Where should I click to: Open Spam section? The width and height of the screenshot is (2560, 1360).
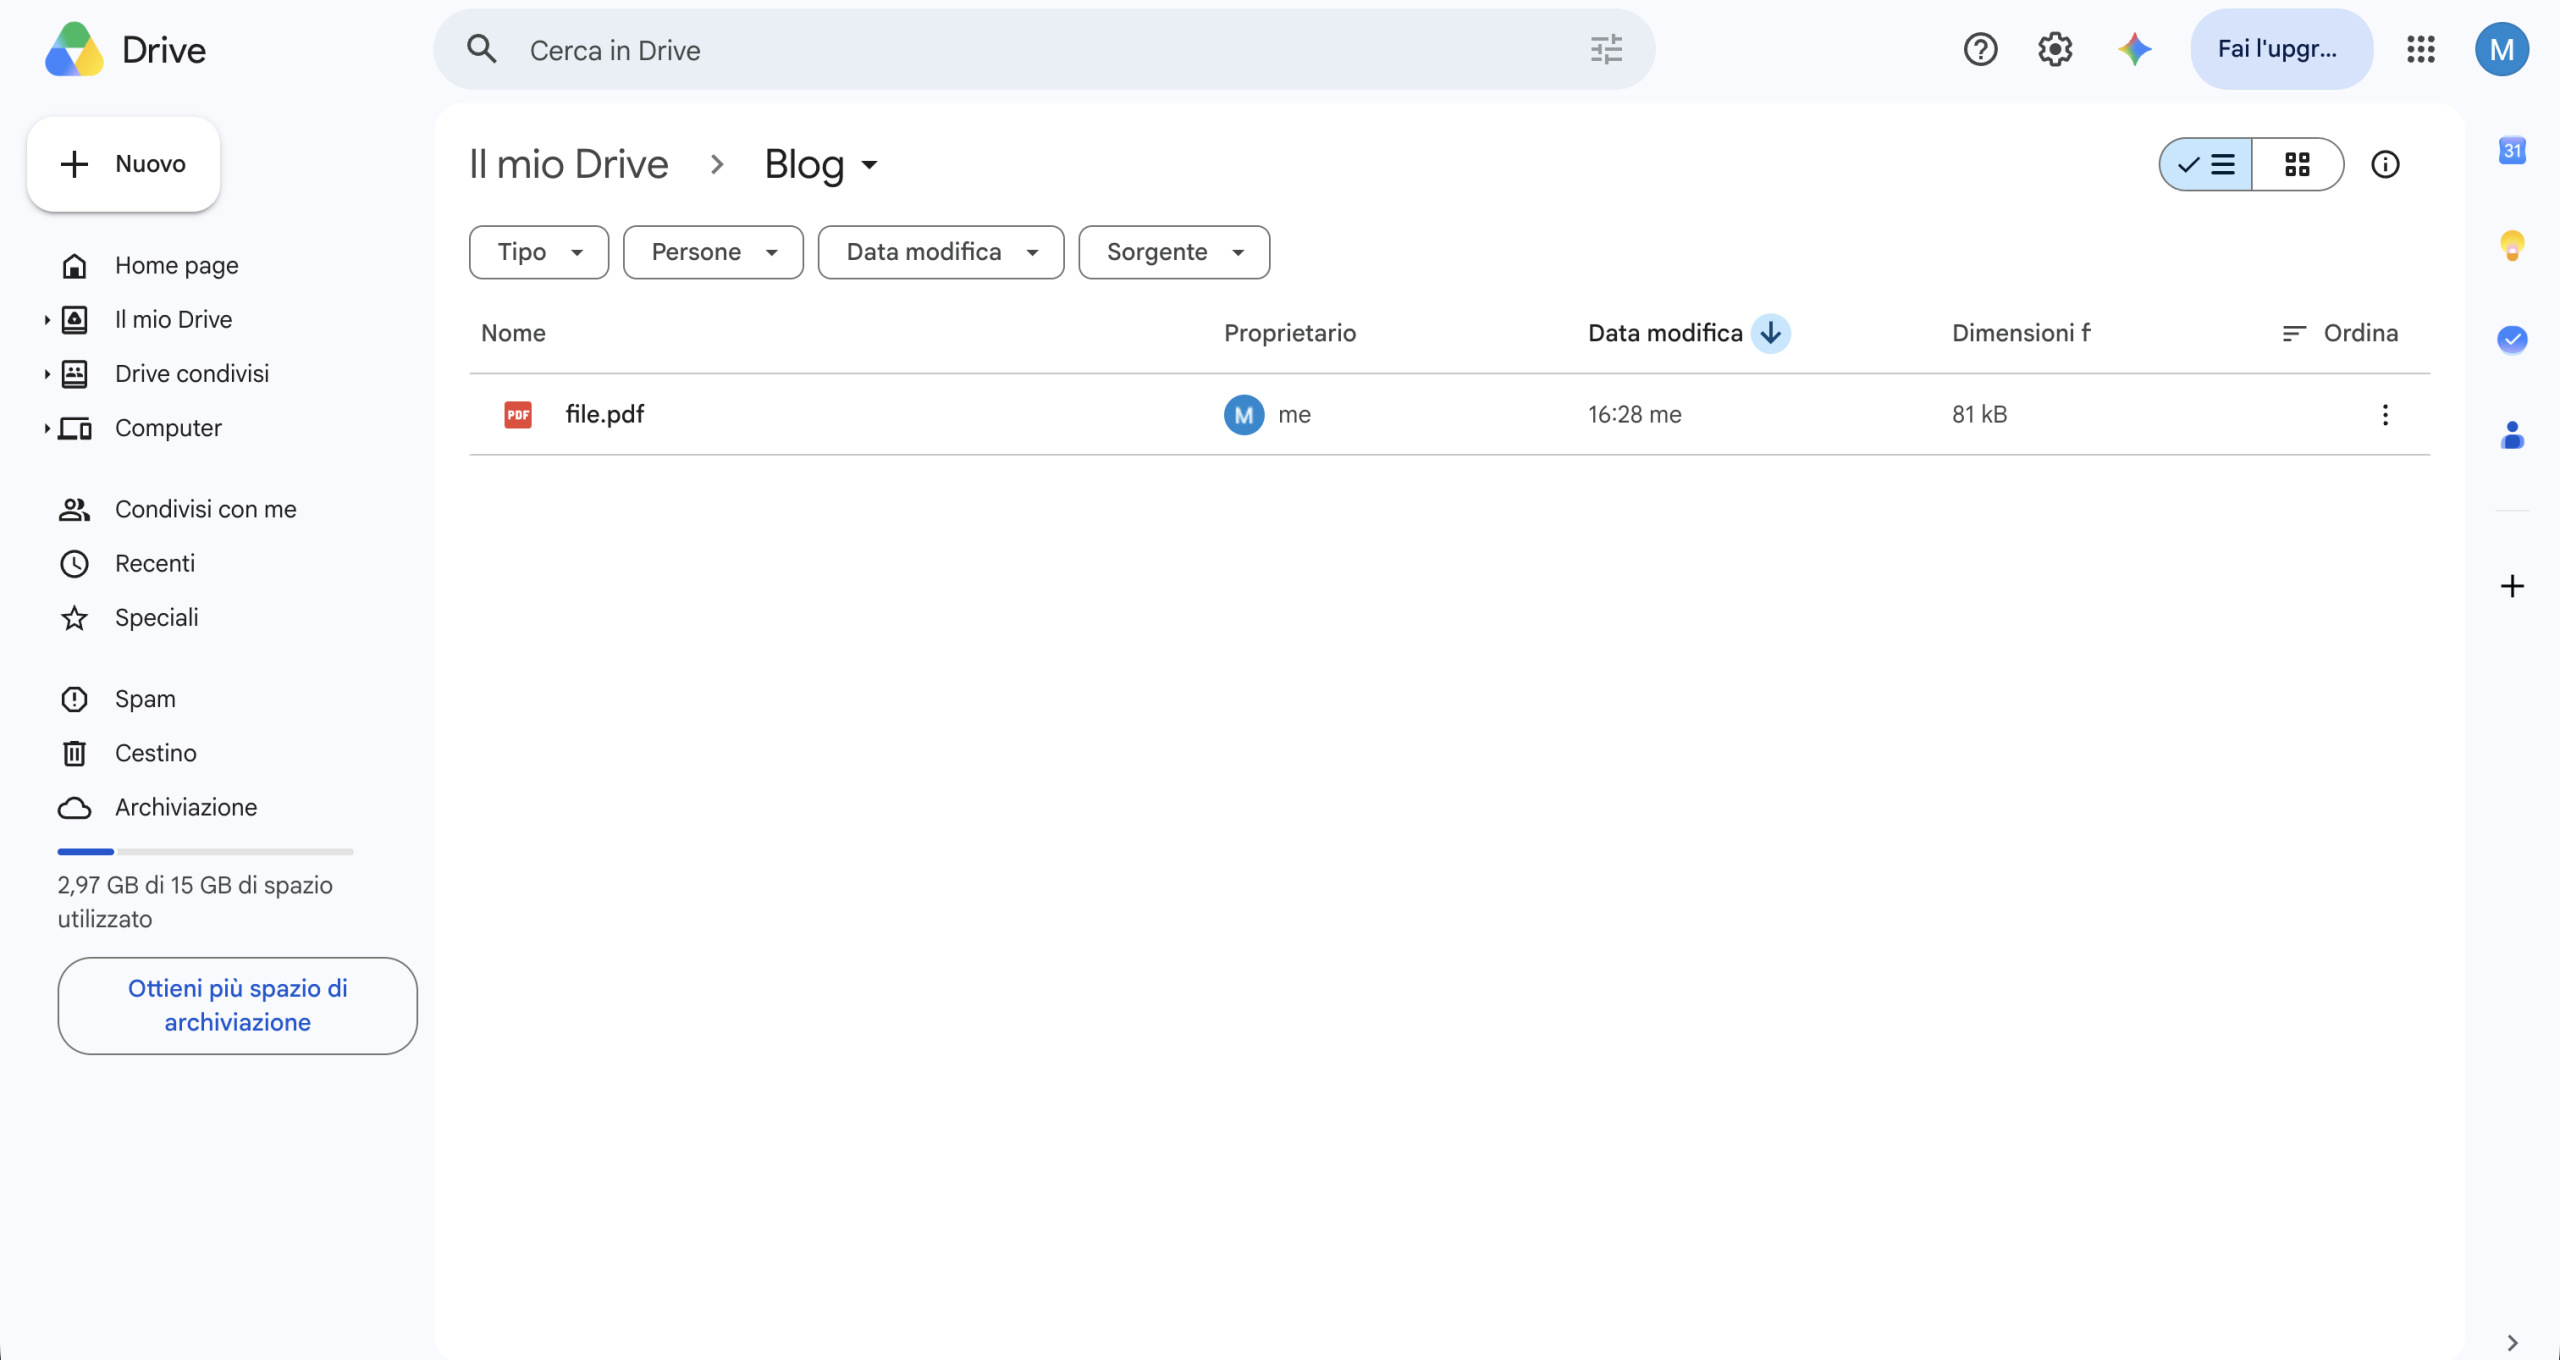tap(145, 699)
